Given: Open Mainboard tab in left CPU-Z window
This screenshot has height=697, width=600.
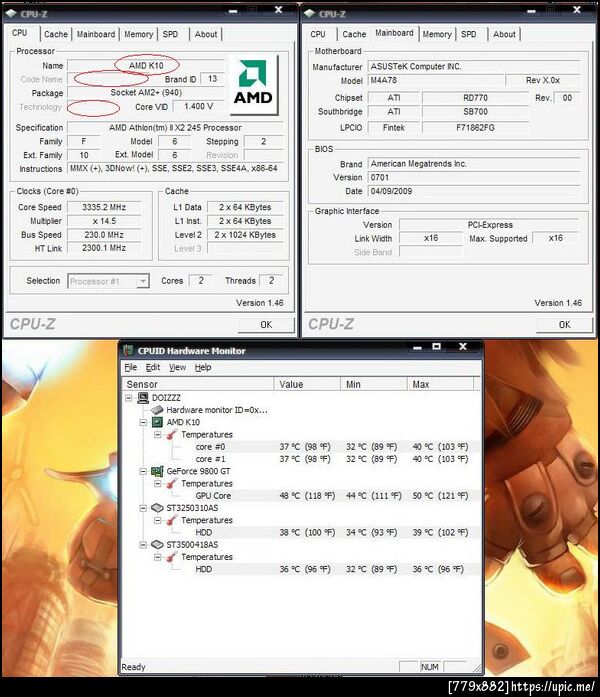Looking at the screenshot, I should tap(96, 34).
